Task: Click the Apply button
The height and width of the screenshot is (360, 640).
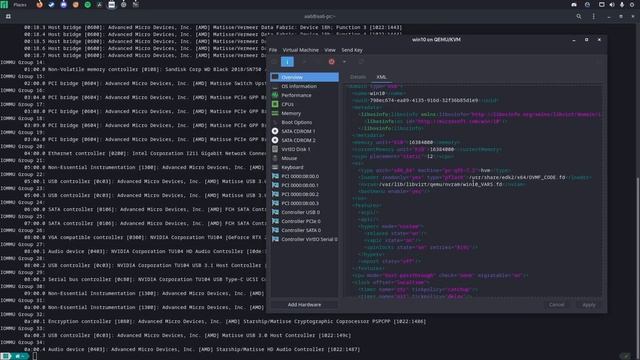Action: click(x=589, y=304)
